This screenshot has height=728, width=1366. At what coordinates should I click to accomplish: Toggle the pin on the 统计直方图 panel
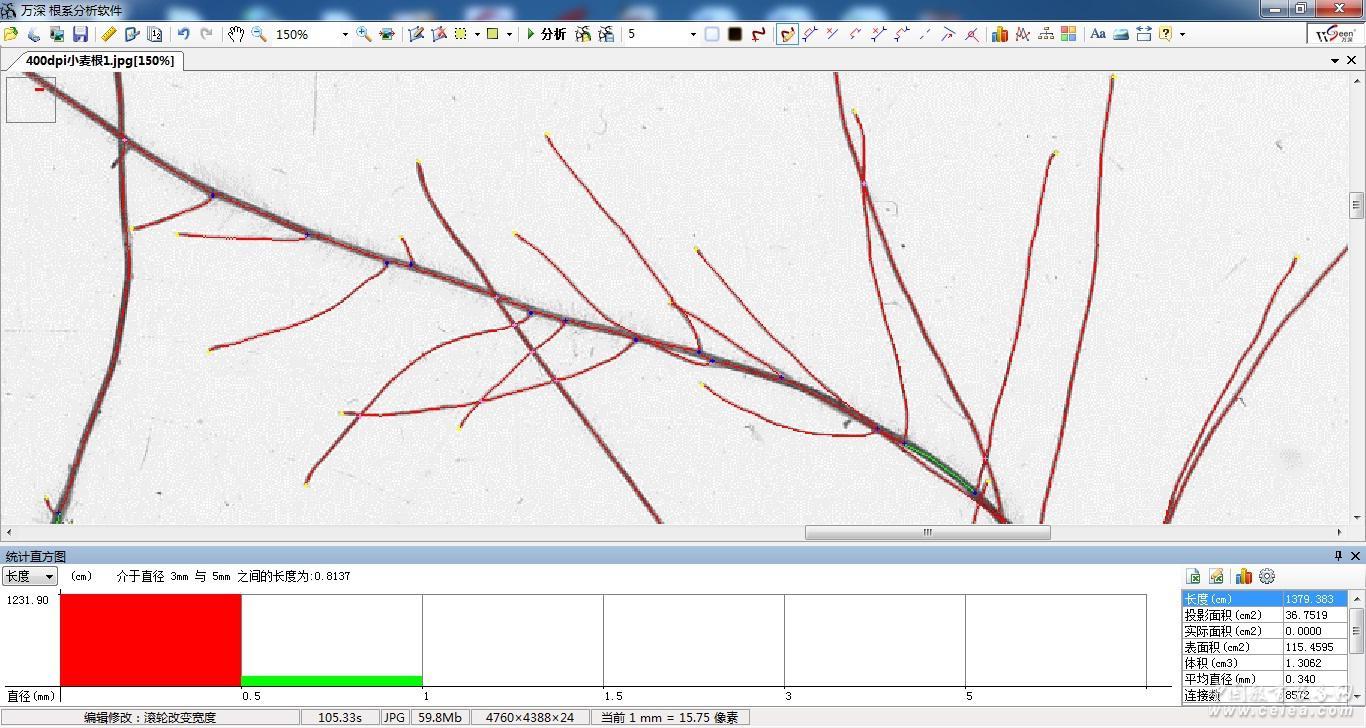[1338, 556]
